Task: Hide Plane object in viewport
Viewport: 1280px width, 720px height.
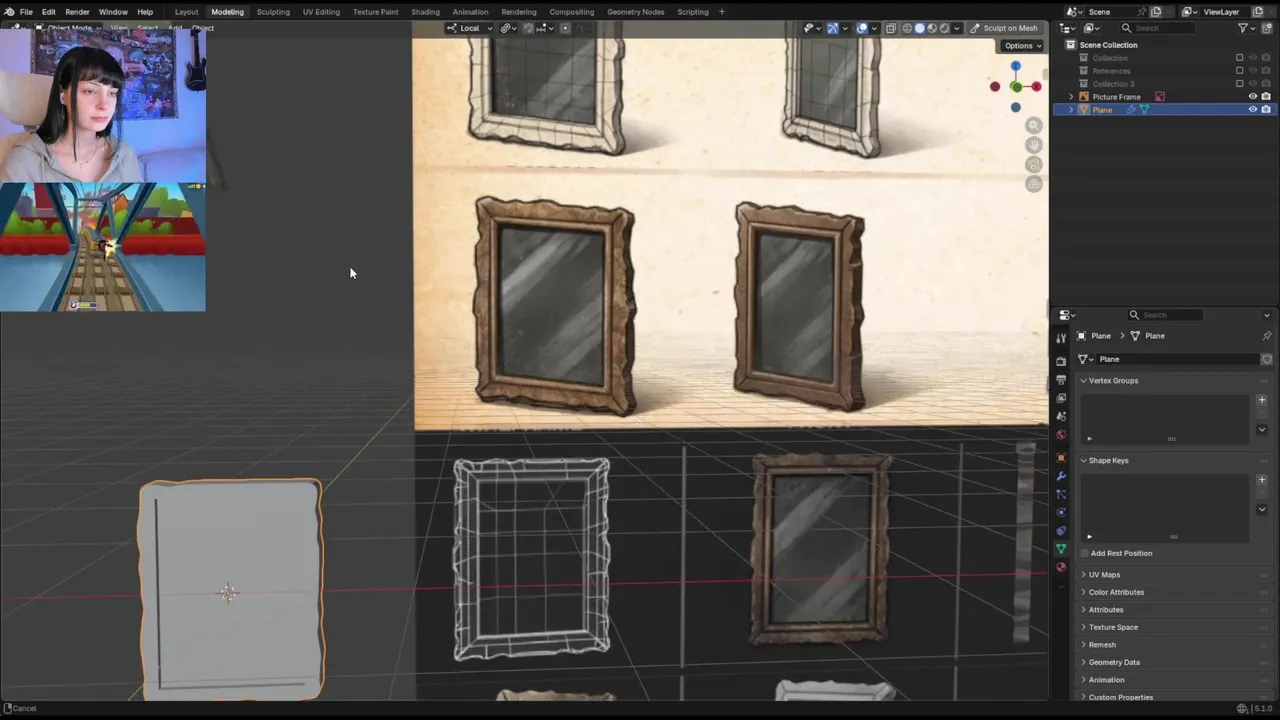Action: (x=1253, y=109)
